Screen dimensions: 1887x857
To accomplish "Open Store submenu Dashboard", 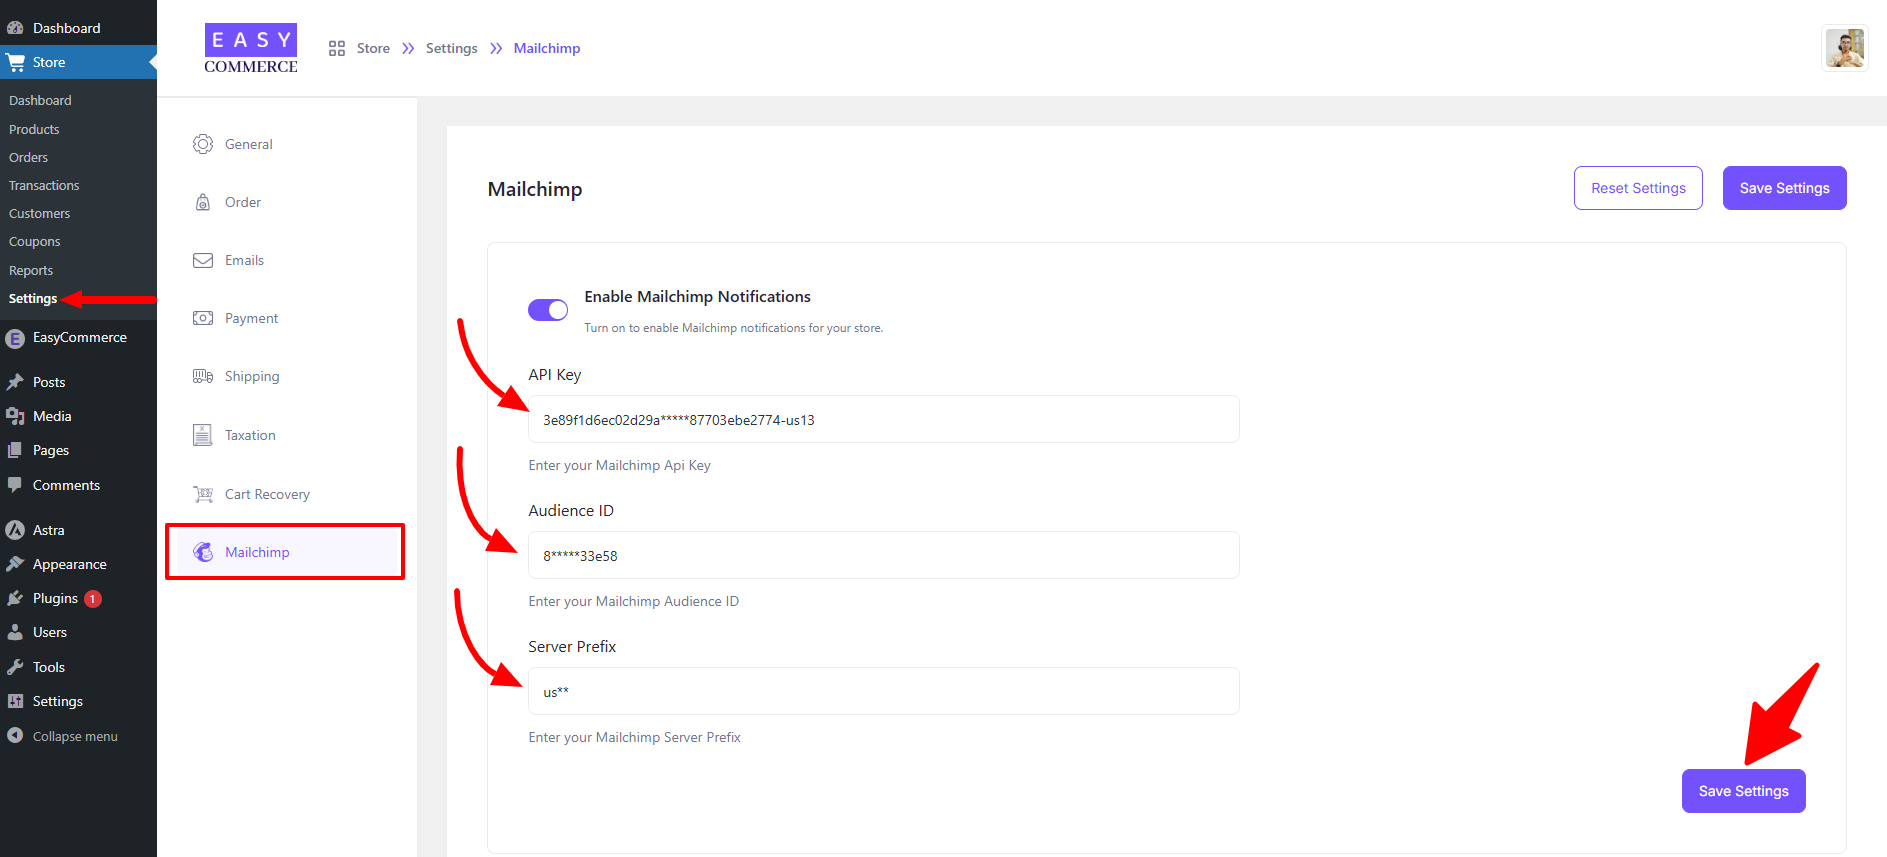I will tap(40, 100).
